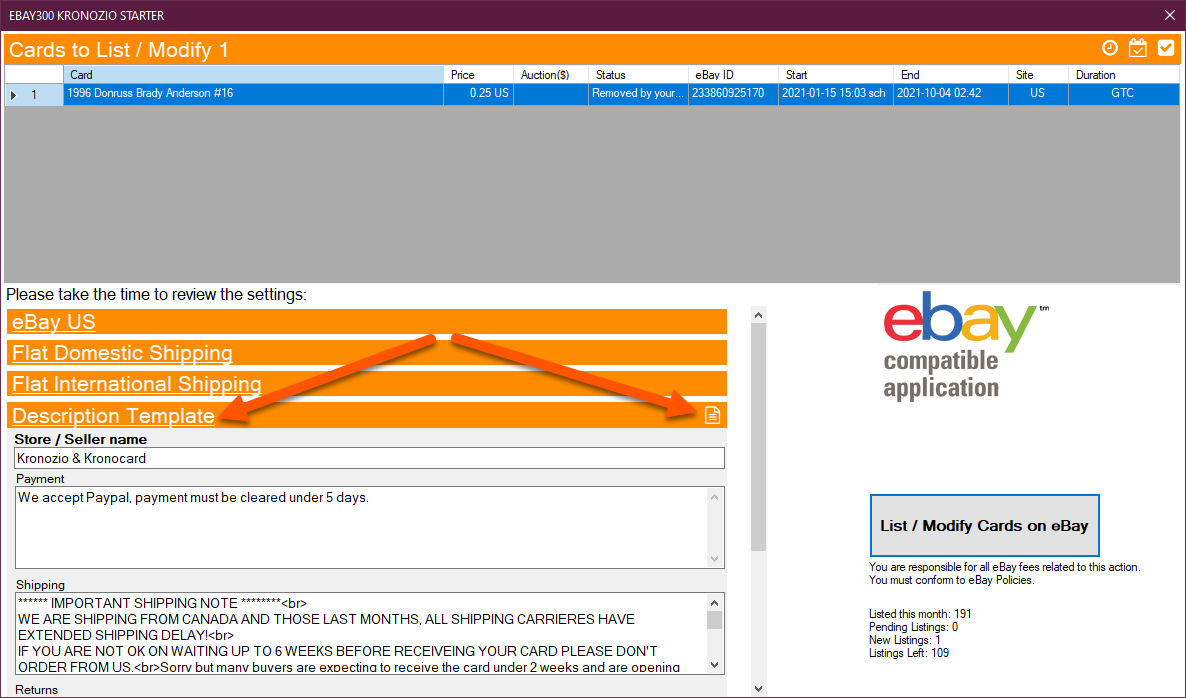Sort by the End column header
Viewport: 1186px width, 698px height.
pyautogui.click(x=951, y=75)
